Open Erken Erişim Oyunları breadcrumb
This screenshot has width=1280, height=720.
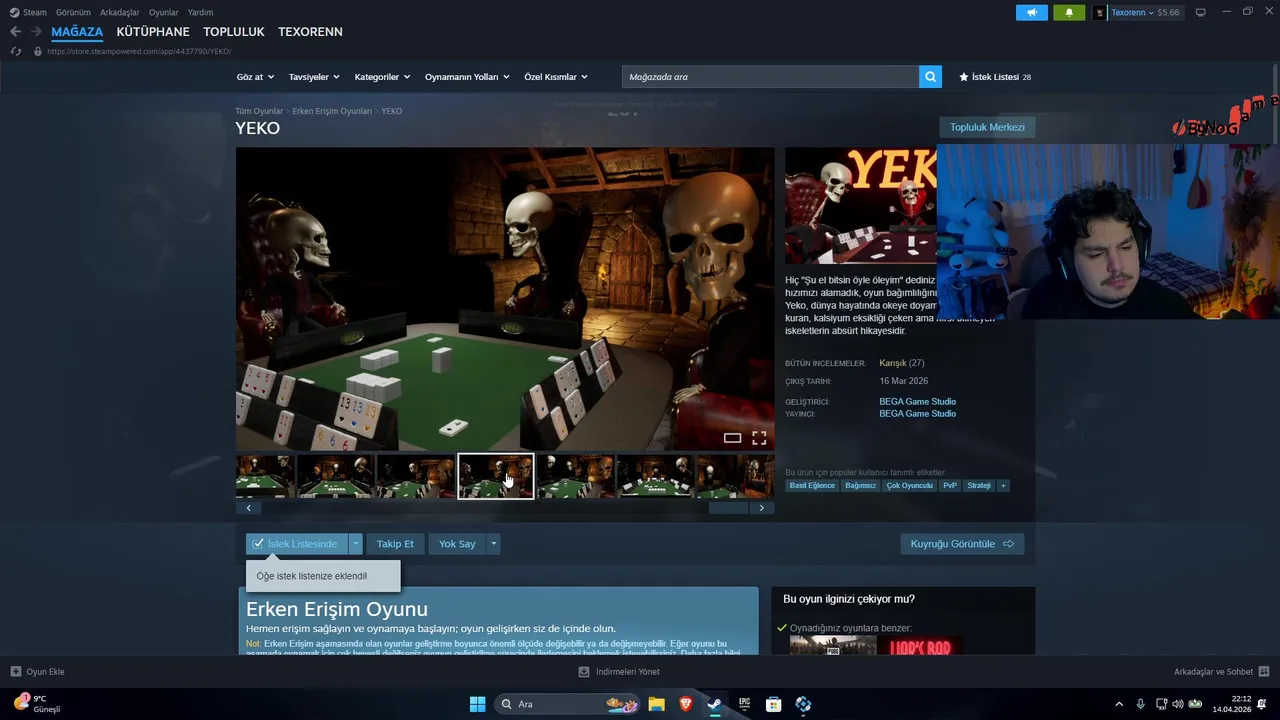point(332,111)
